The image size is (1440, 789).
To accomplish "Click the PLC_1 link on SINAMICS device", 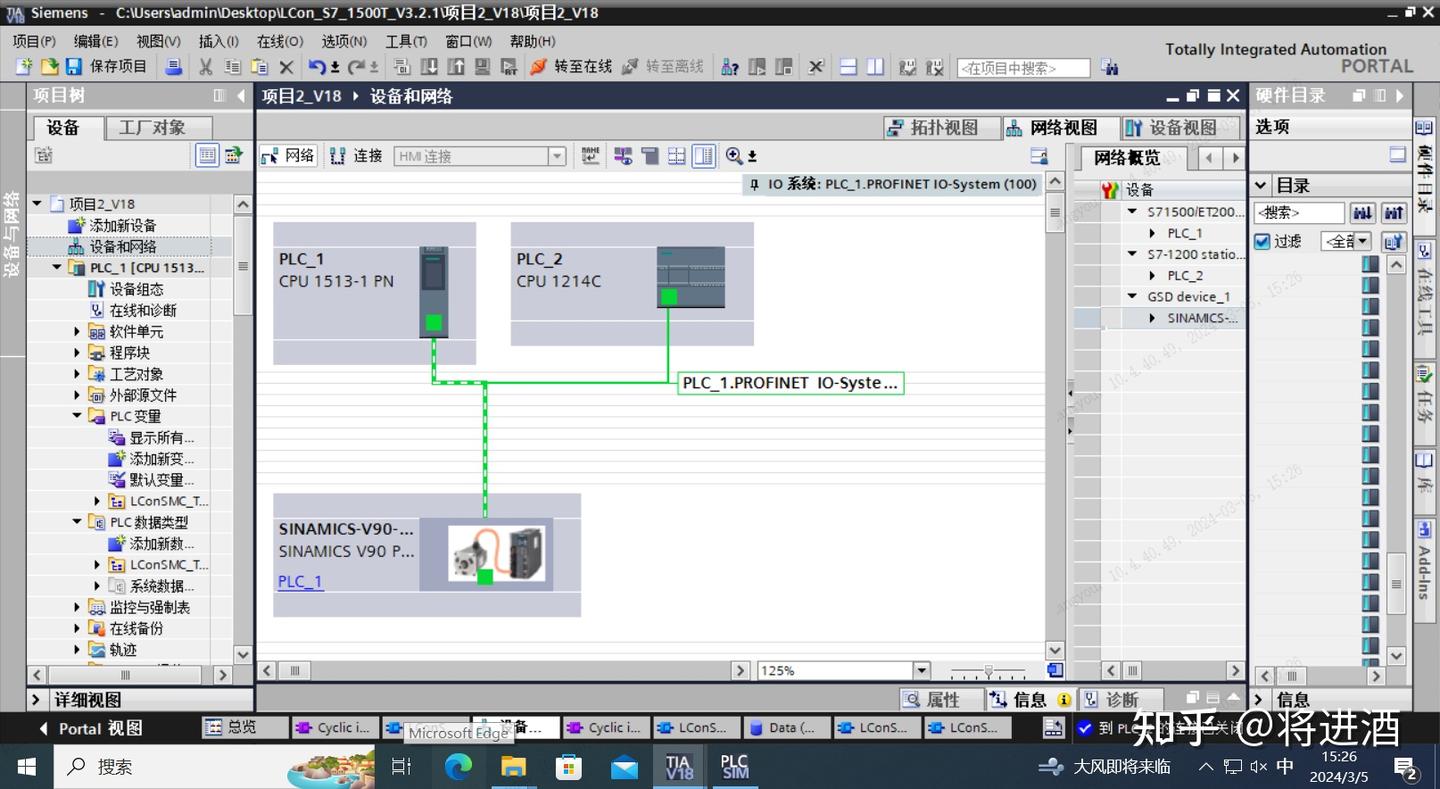I will point(300,581).
